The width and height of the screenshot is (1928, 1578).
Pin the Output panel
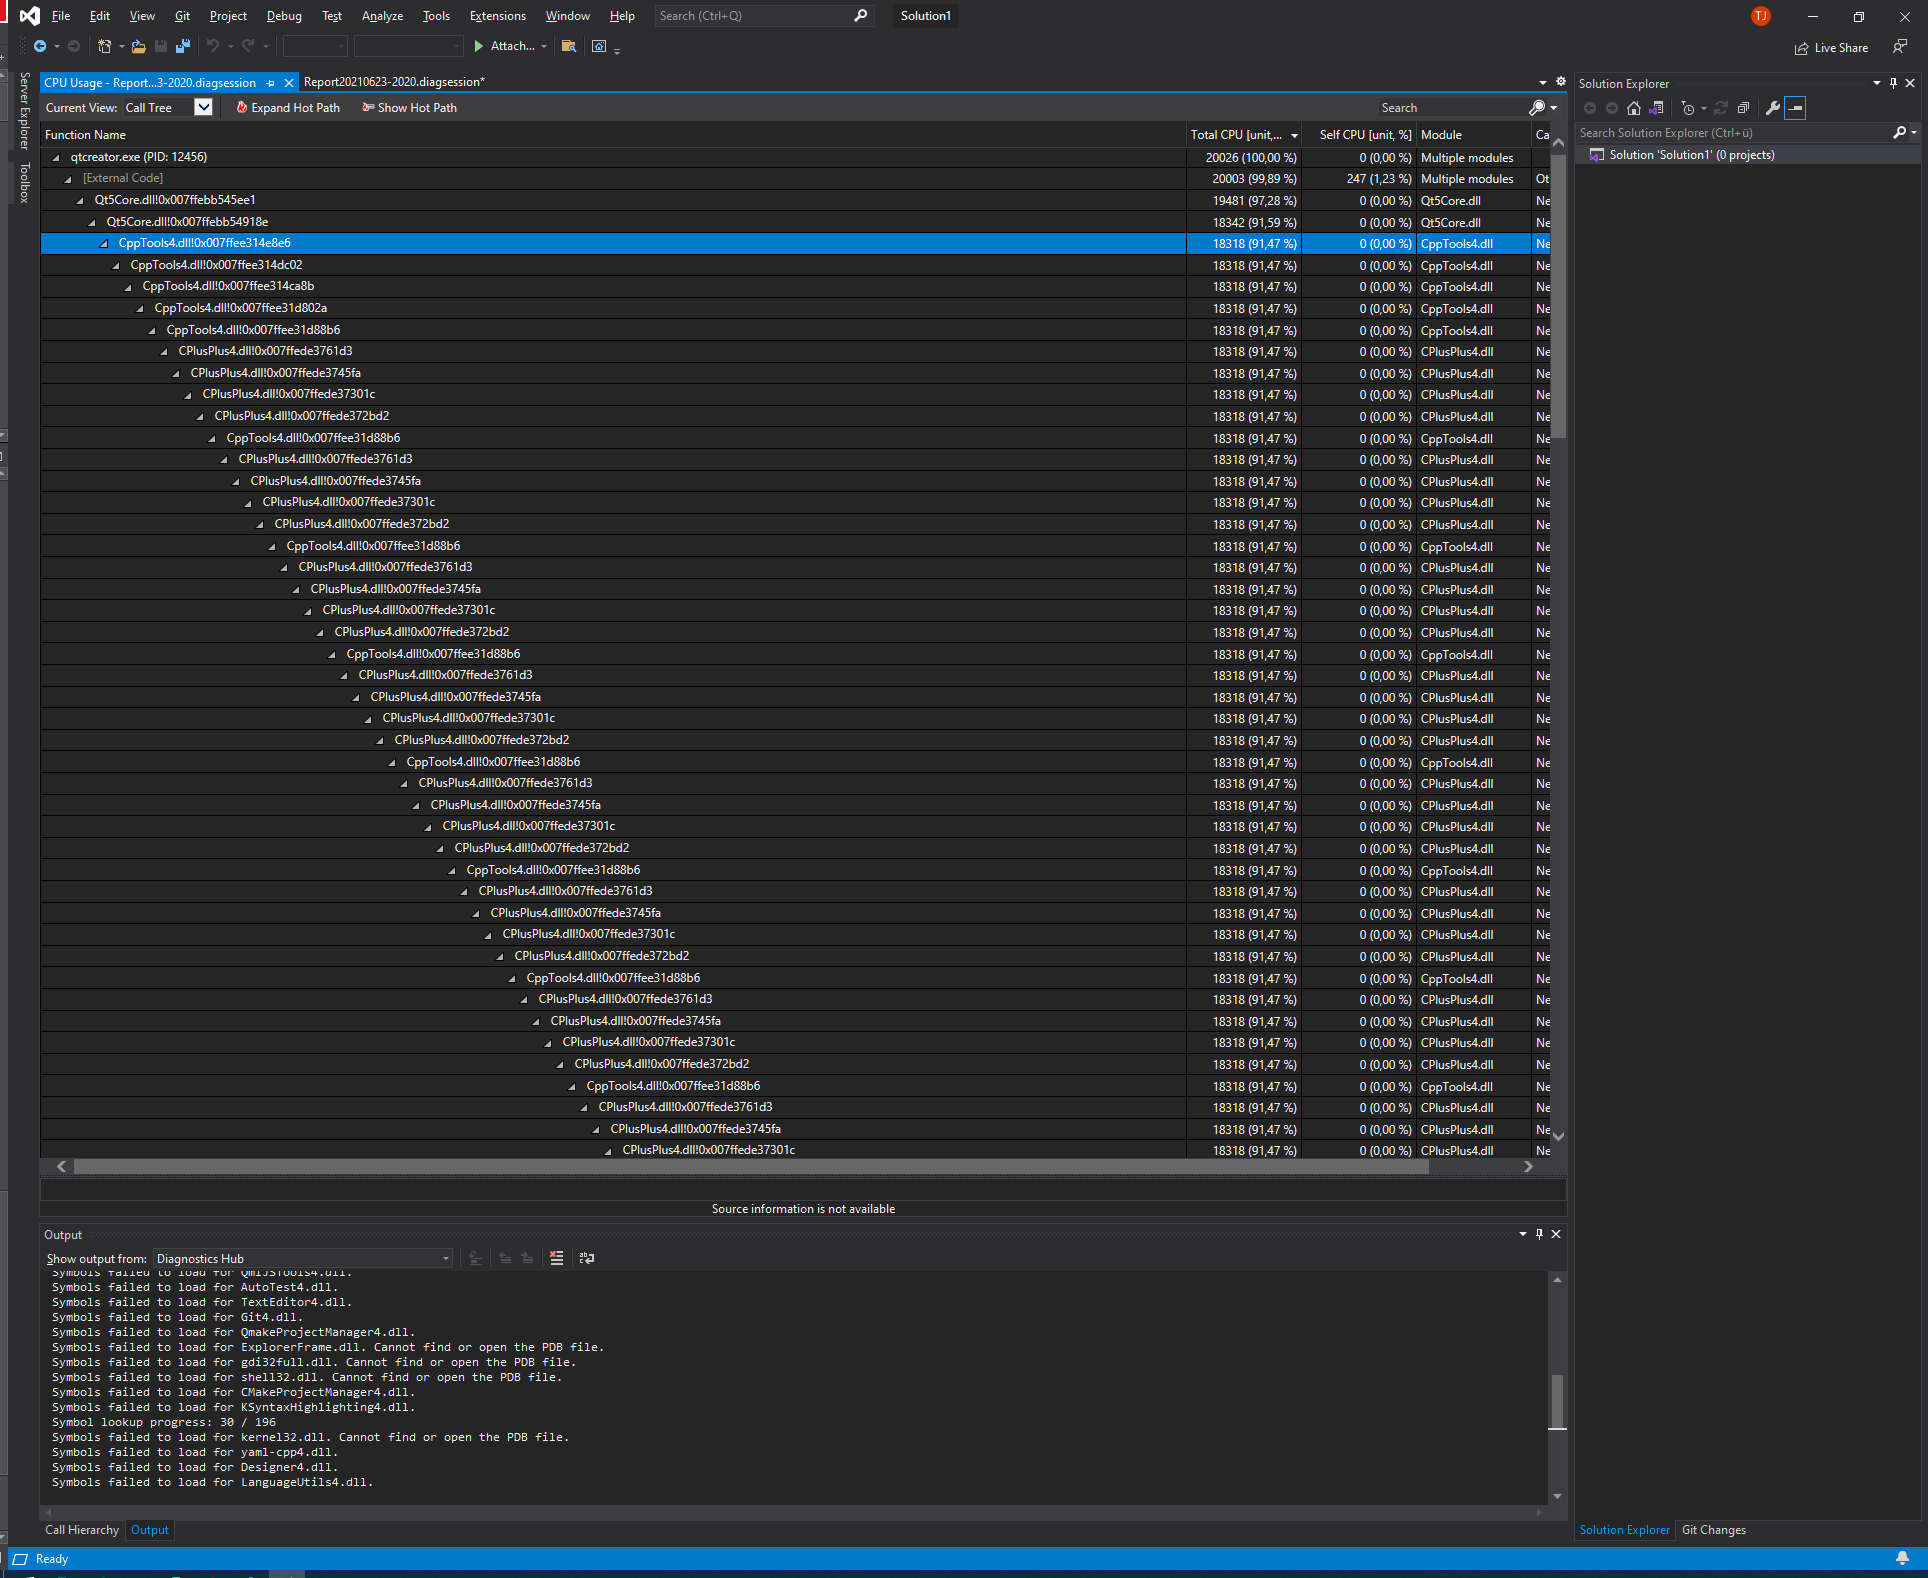click(1539, 1234)
